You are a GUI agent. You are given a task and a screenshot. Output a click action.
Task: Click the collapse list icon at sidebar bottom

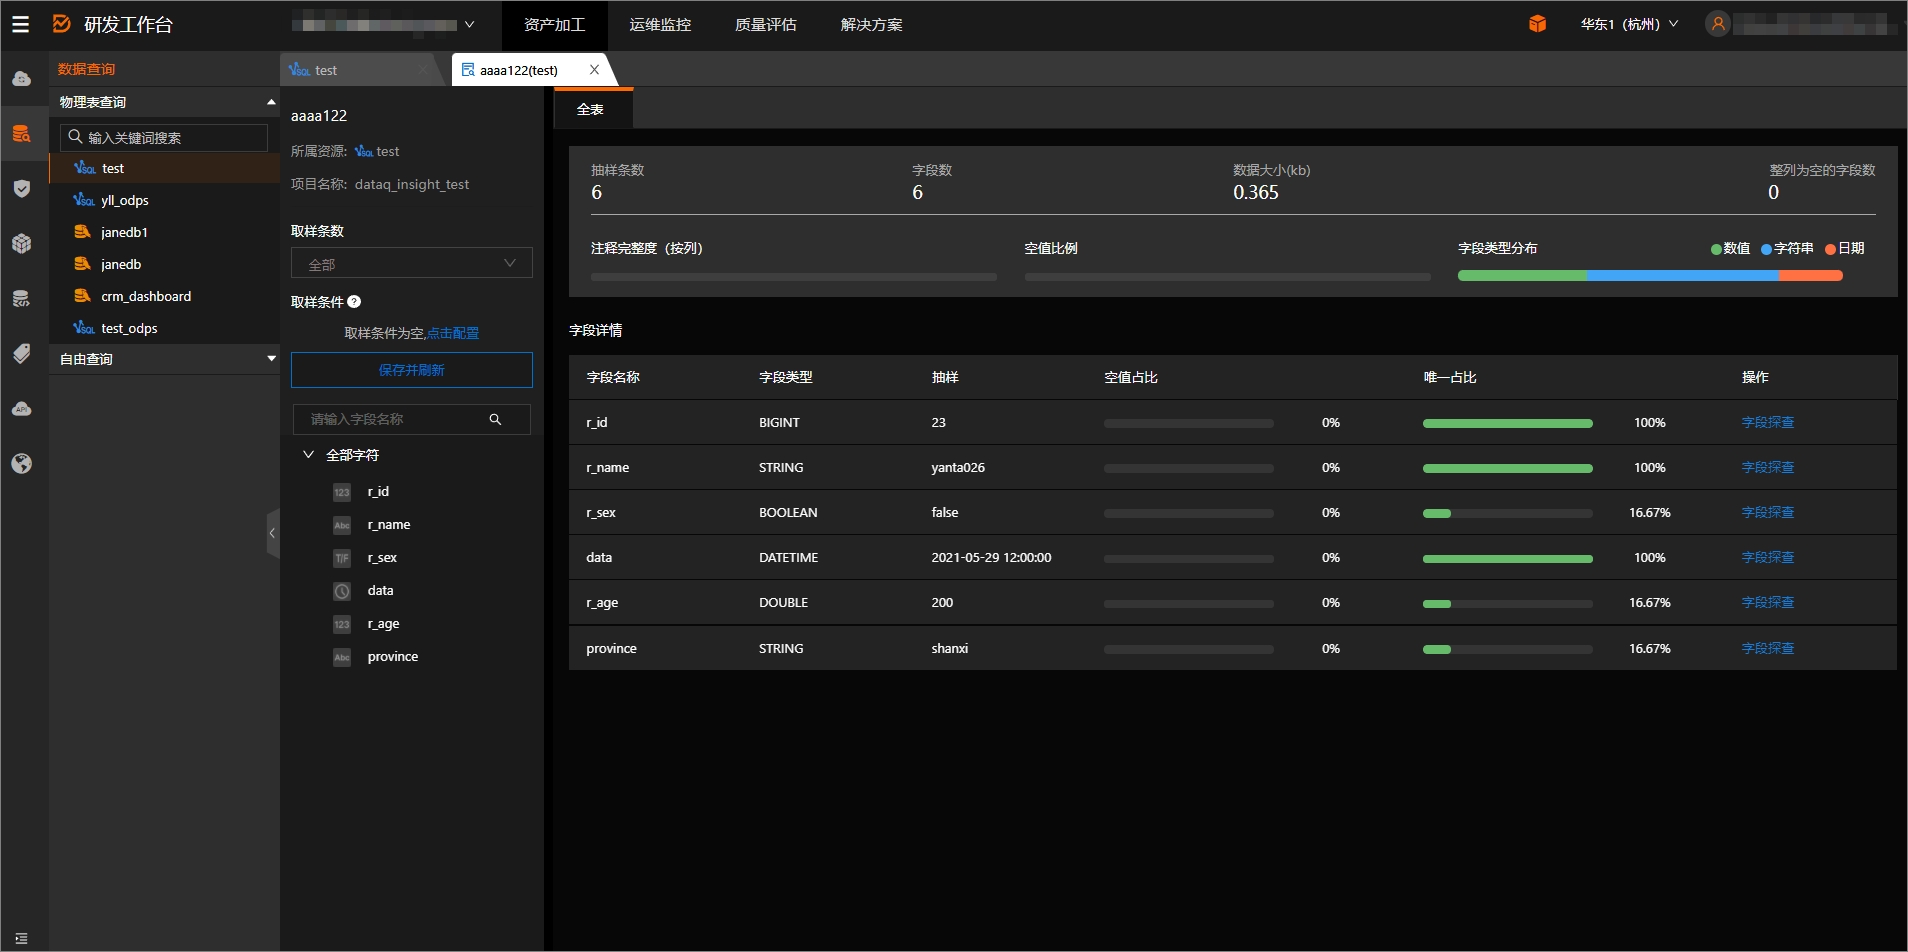tap(21, 938)
